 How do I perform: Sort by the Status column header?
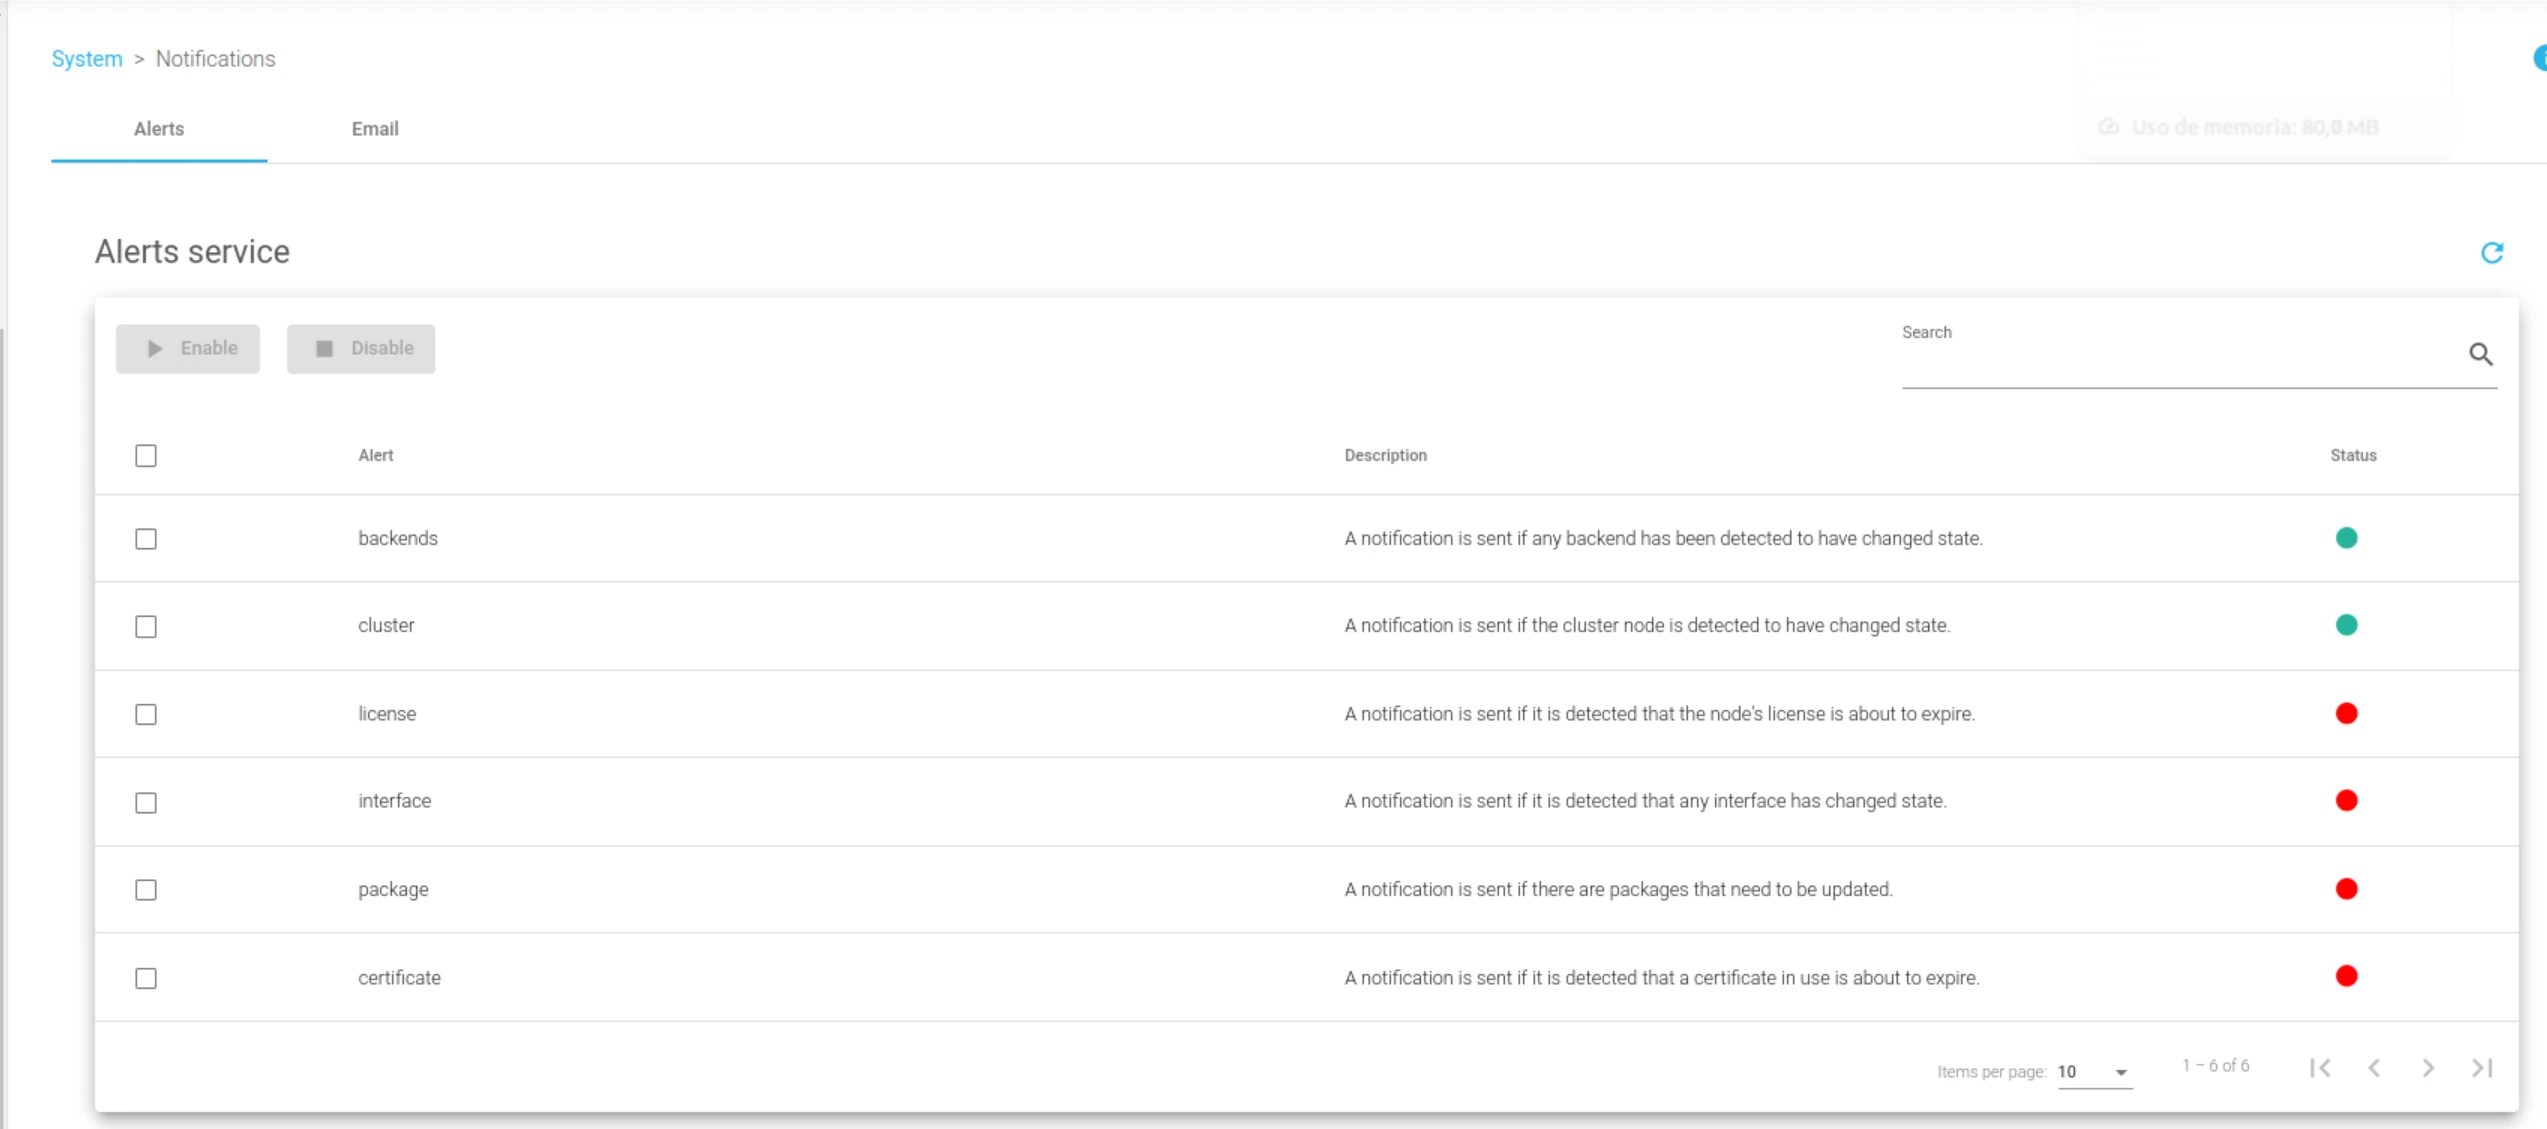[x=2353, y=455]
